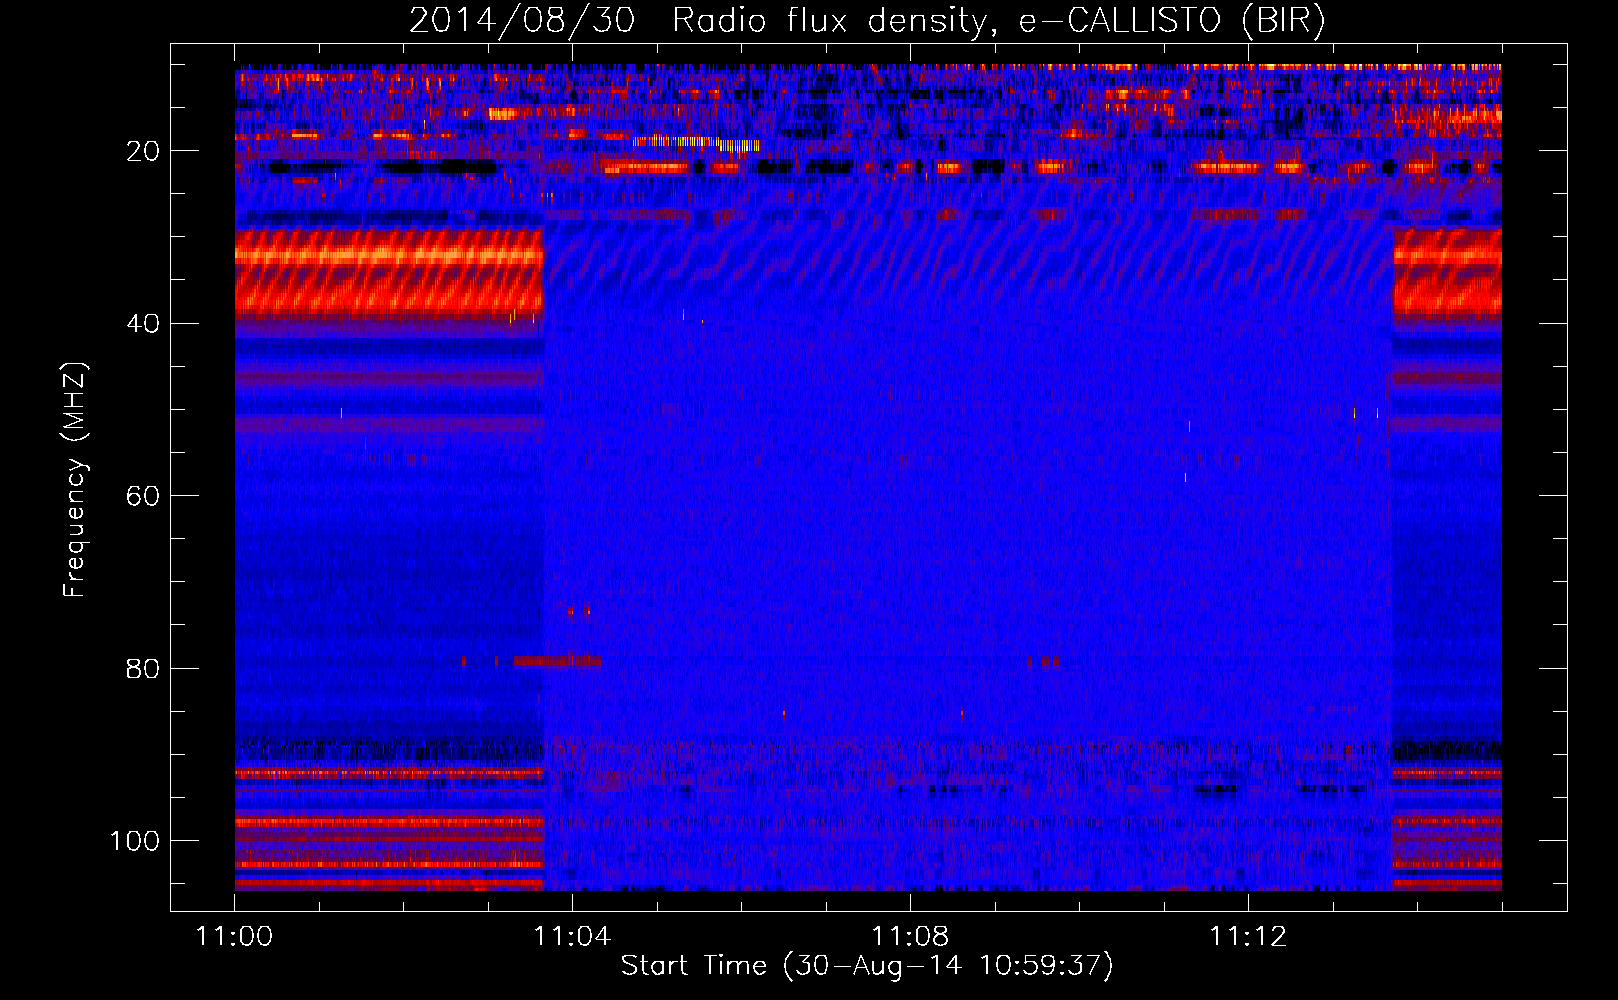The image size is (1618, 1000).
Task: Click the 'Frequency (MHZ)' axis label
Action: click(x=75, y=480)
